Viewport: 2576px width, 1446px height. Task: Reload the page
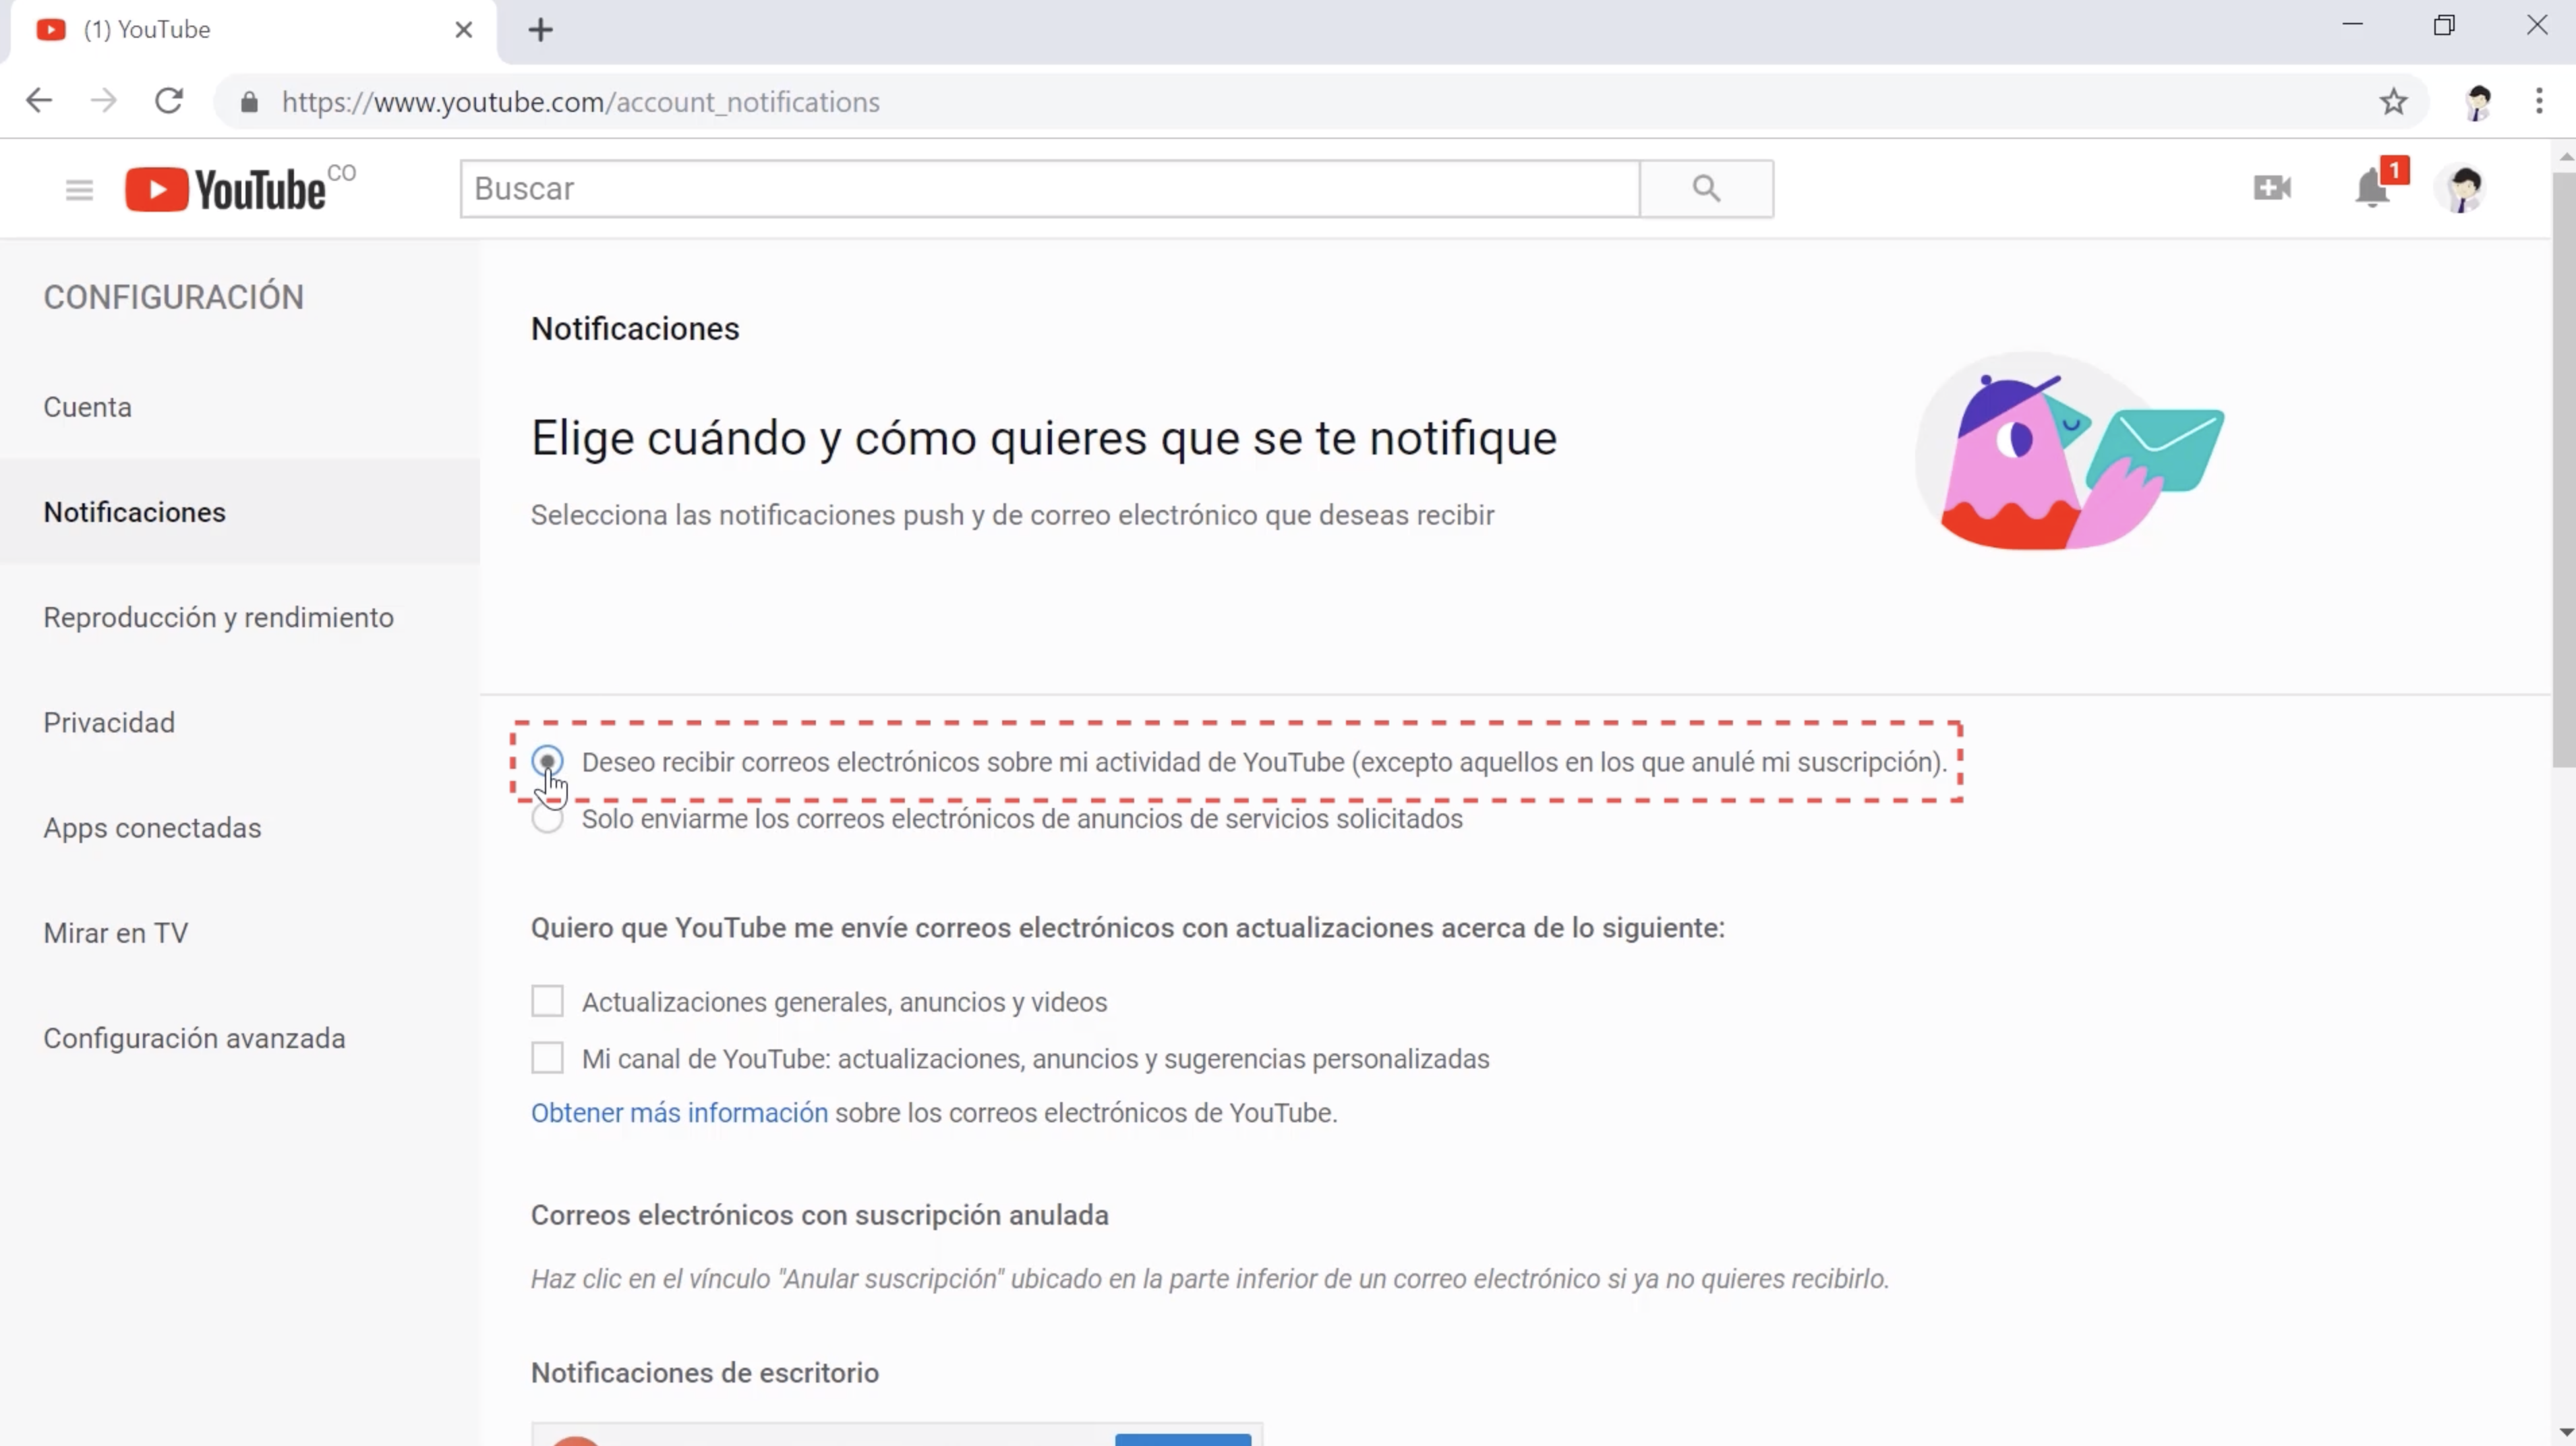pyautogui.click(x=169, y=101)
